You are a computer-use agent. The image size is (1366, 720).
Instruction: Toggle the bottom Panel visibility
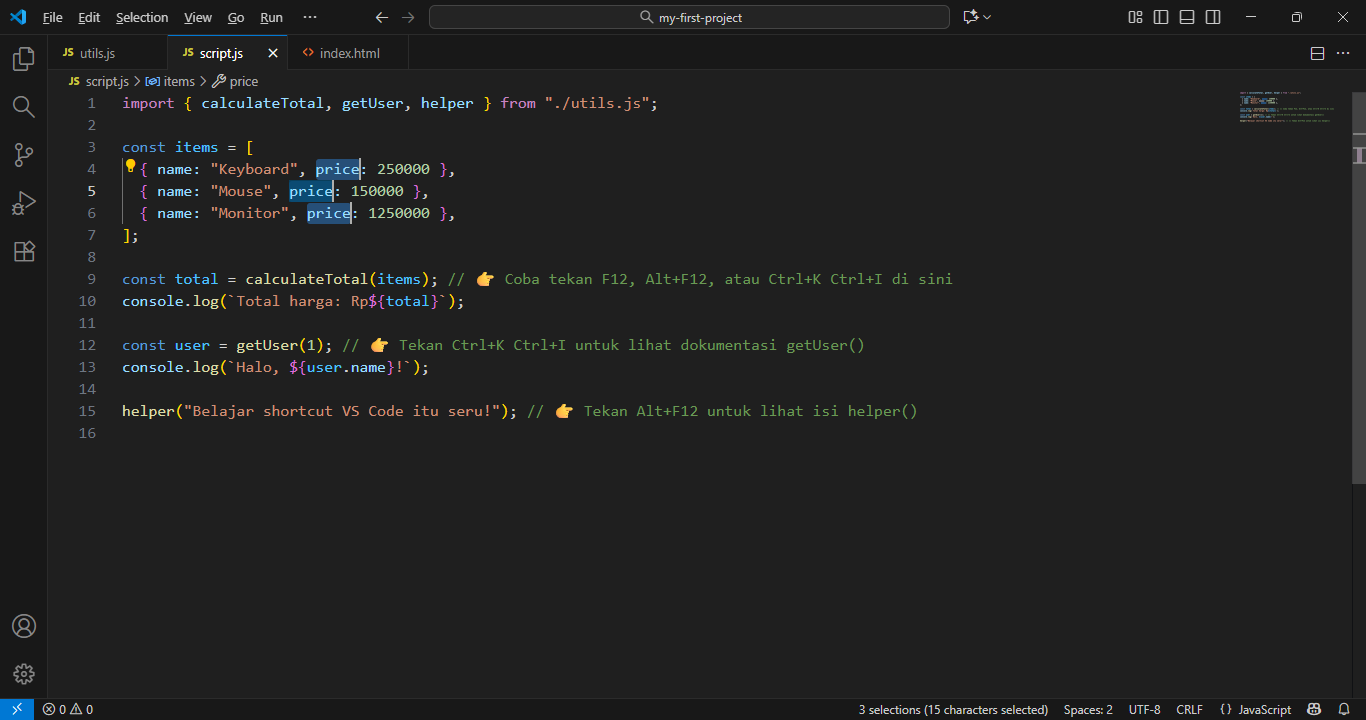tap(1186, 17)
